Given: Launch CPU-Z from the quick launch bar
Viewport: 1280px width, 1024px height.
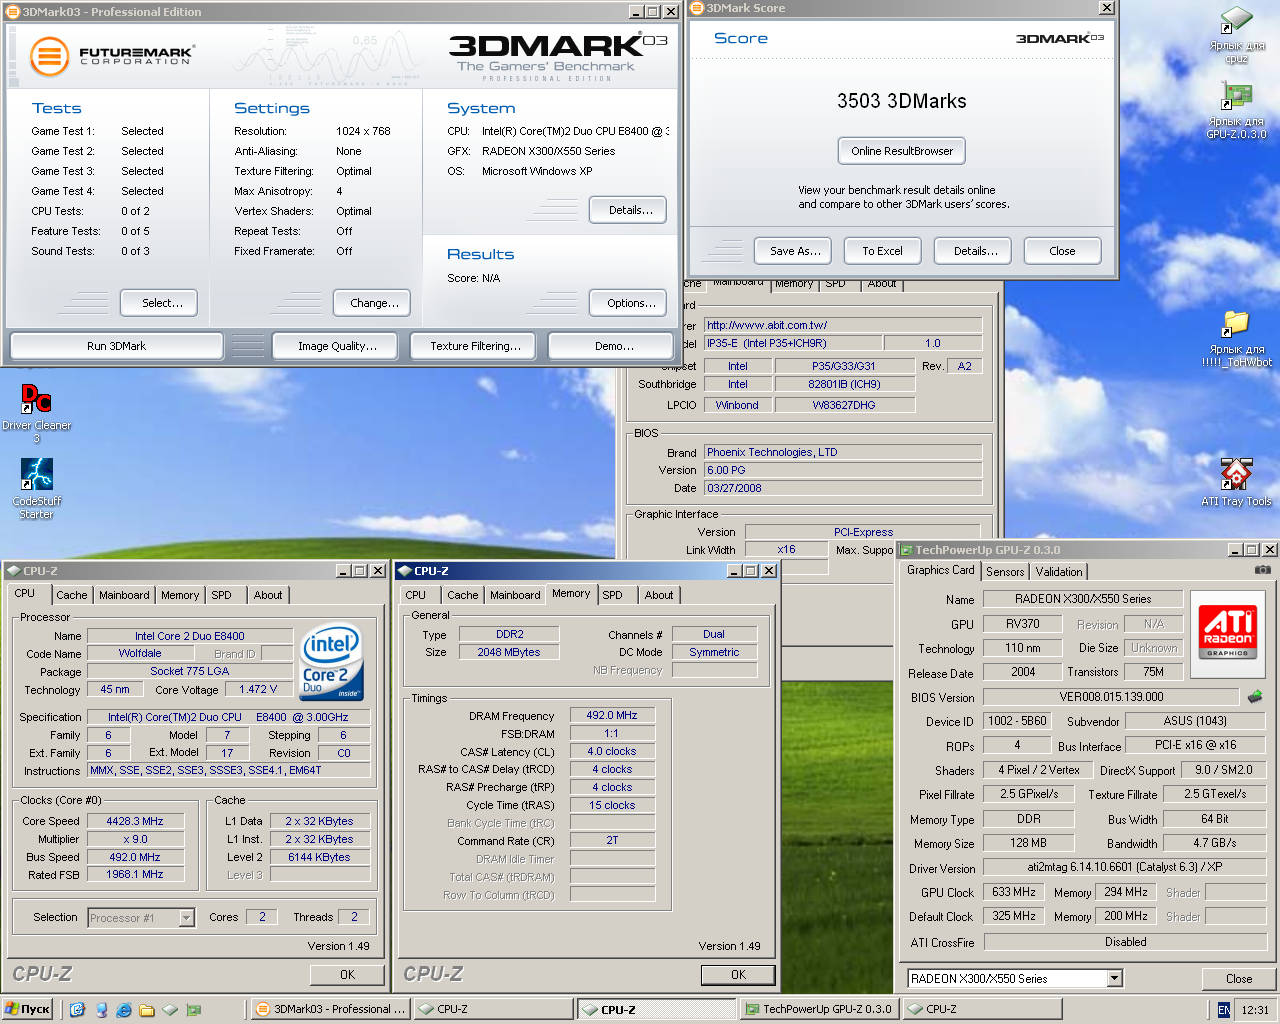Looking at the screenshot, I should (170, 1010).
